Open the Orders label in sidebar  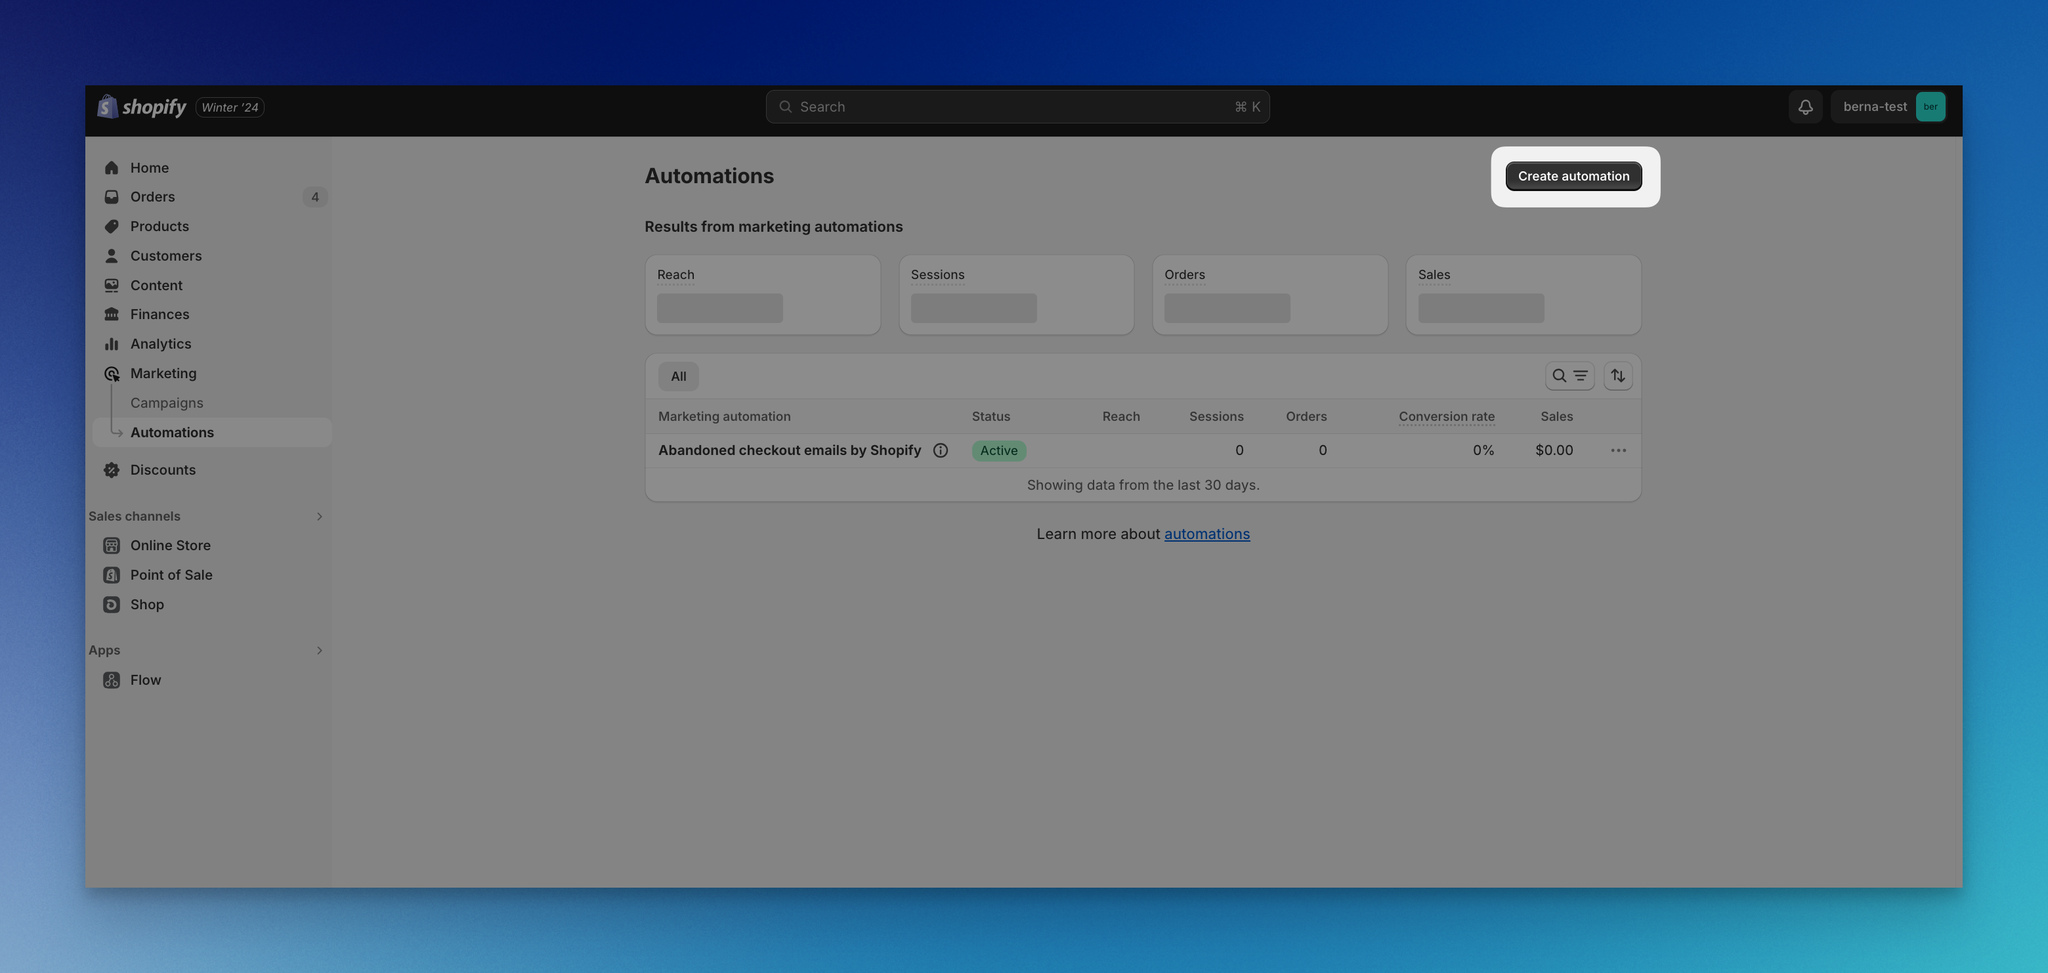(152, 197)
